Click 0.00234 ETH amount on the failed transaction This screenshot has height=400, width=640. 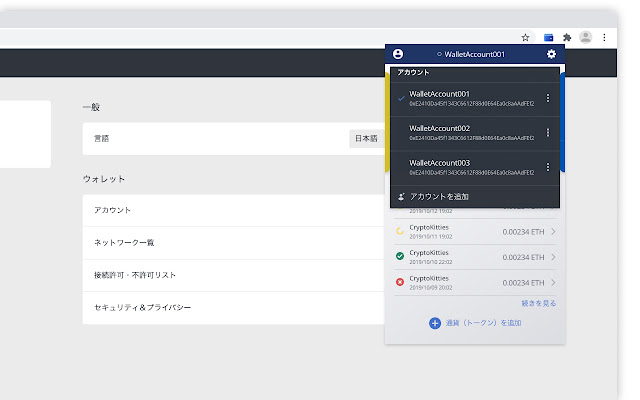pyautogui.click(x=523, y=283)
